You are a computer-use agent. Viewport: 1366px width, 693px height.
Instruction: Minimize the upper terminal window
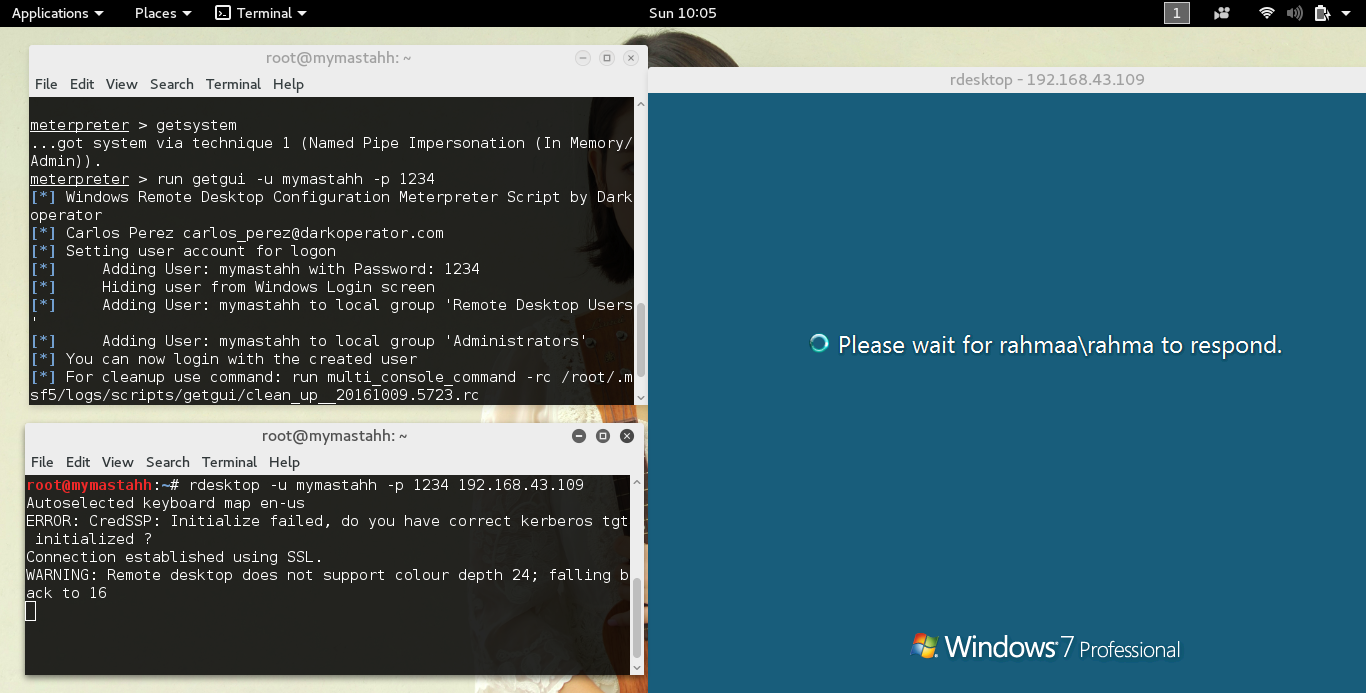coord(583,58)
